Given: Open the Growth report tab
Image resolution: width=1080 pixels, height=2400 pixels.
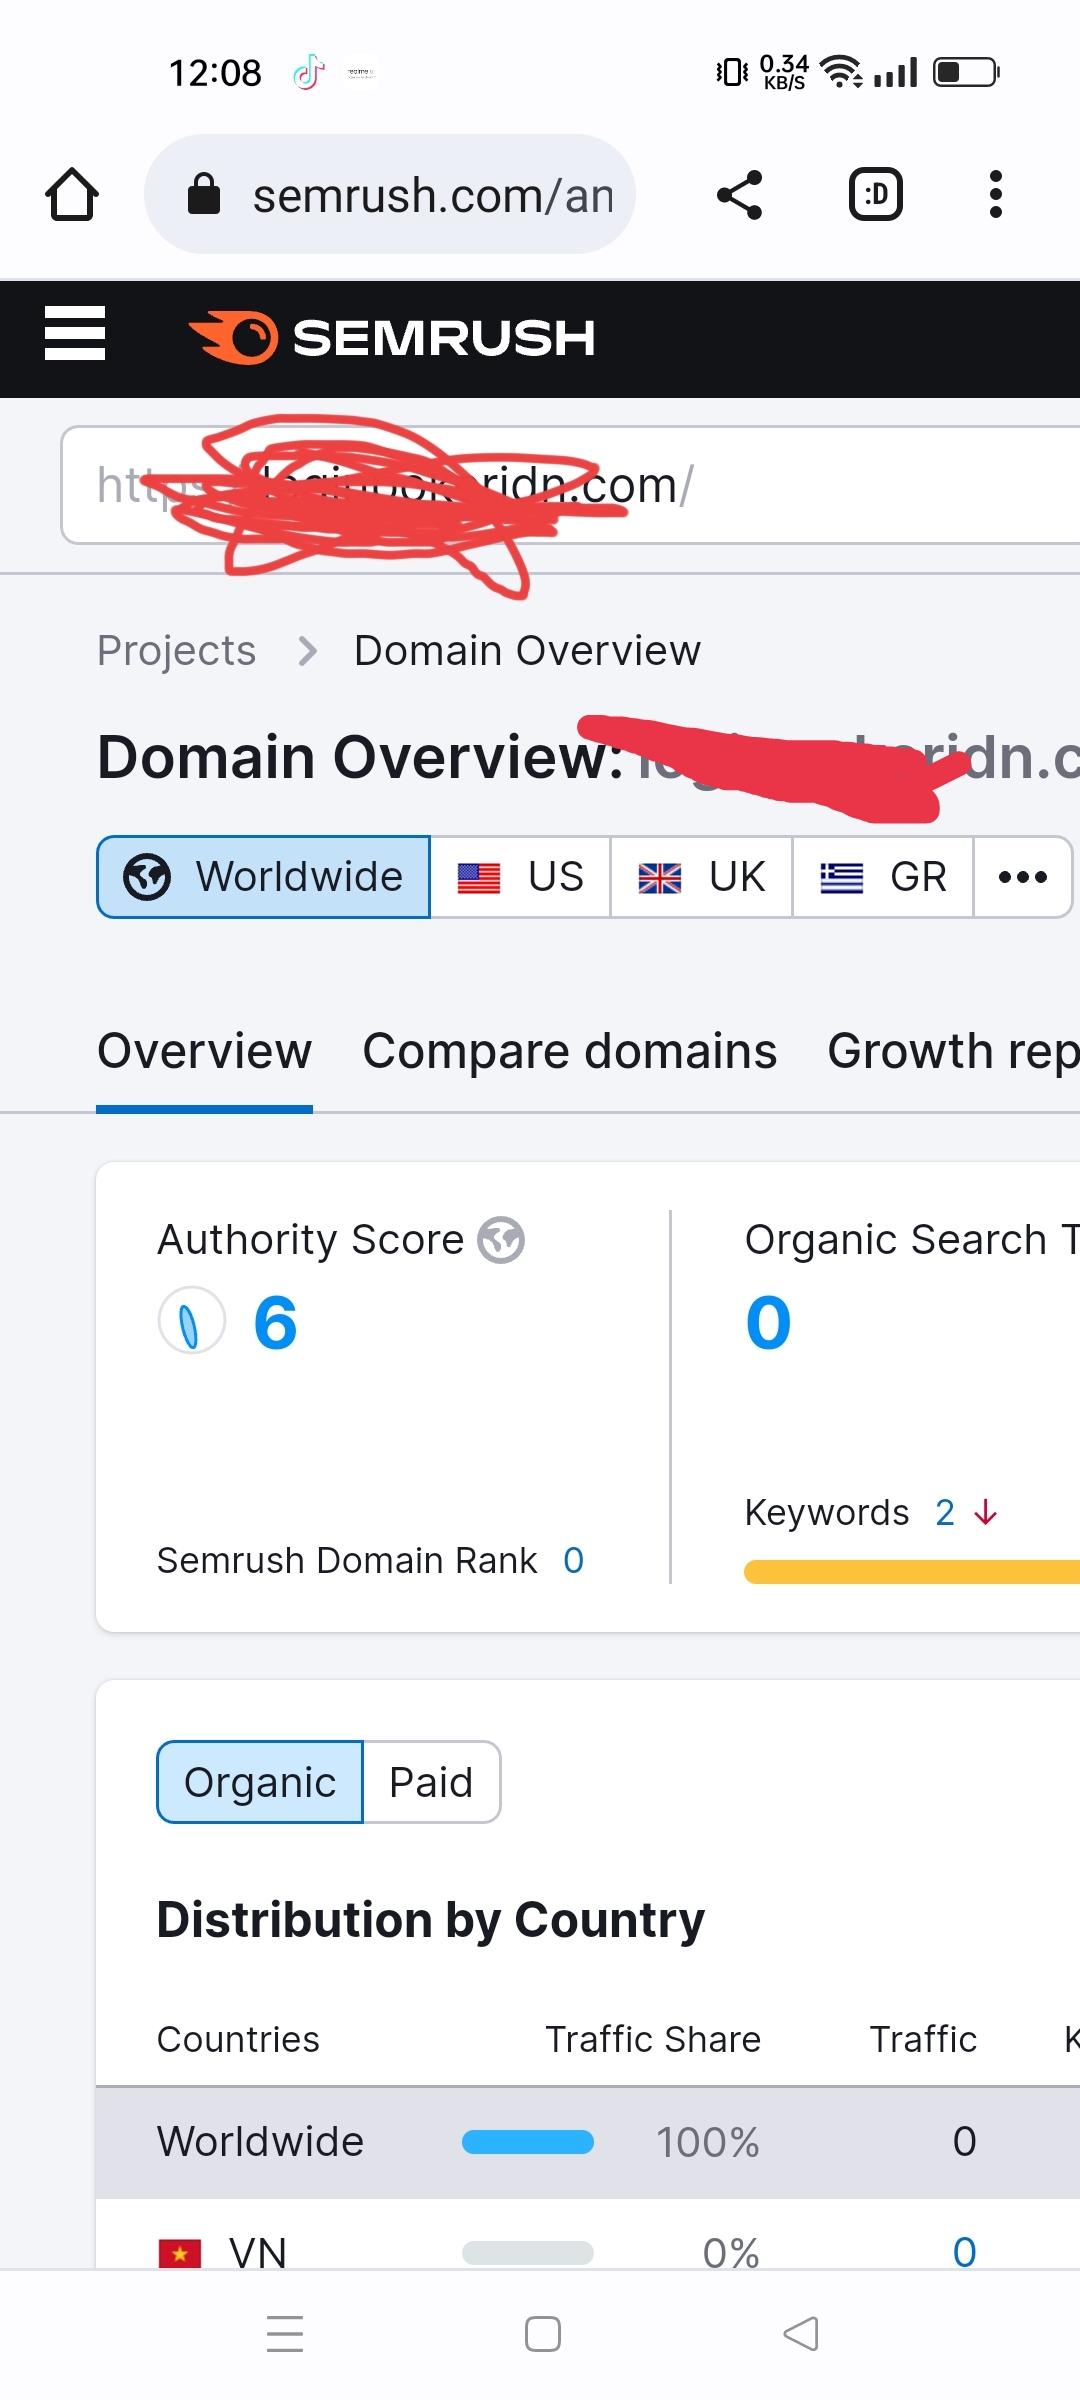Looking at the screenshot, I should (x=954, y=1052).
